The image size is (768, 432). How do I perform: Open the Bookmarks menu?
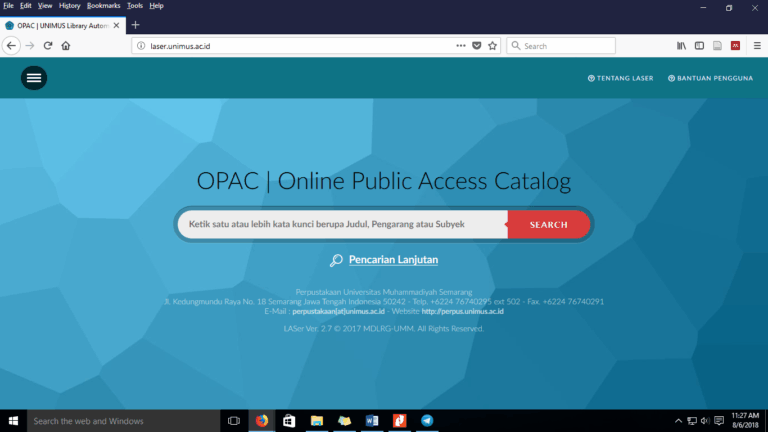click(103, 6)
